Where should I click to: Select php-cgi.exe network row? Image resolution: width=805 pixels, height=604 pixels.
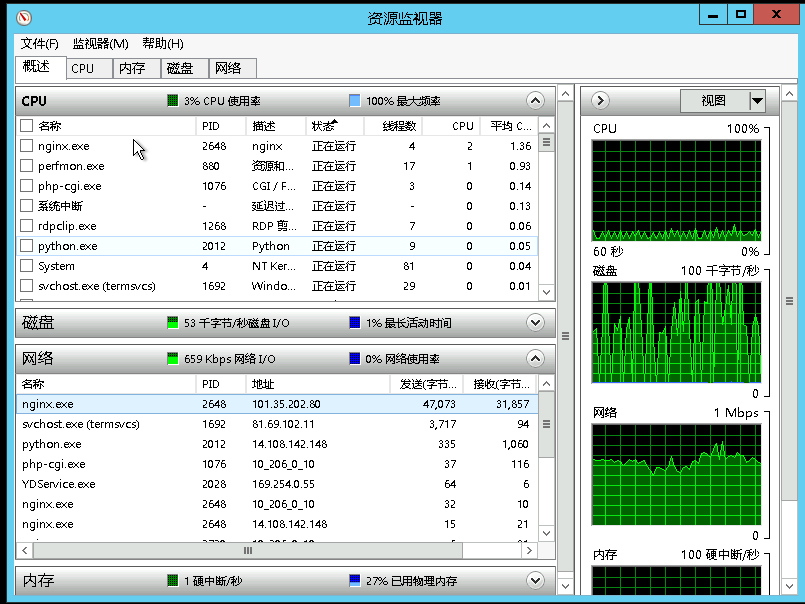tap(277, 464)
